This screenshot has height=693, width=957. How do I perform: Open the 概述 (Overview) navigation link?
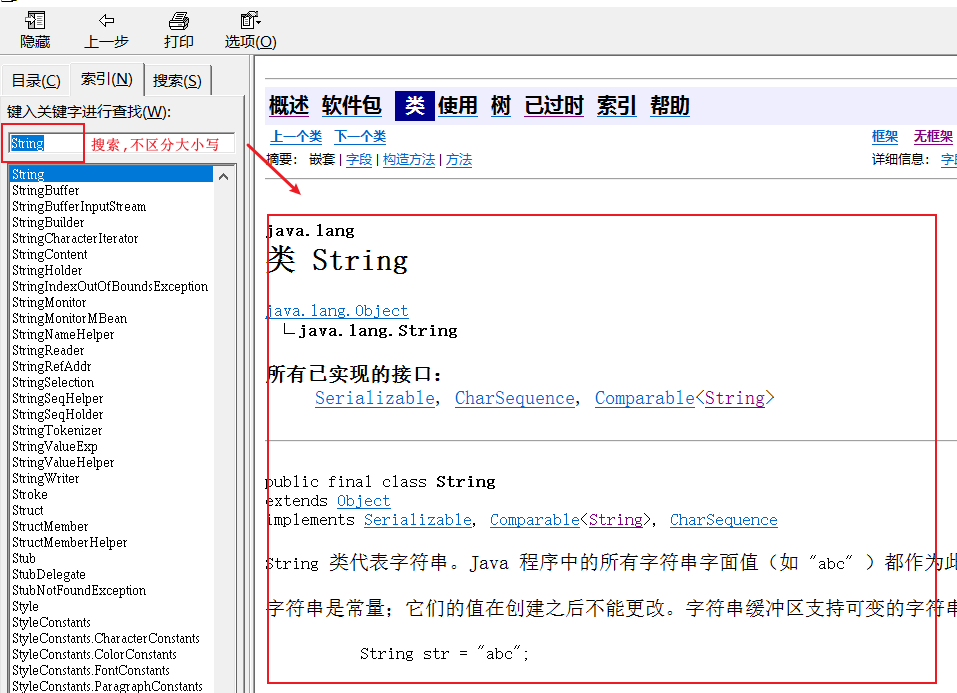[x=289, y=106]
